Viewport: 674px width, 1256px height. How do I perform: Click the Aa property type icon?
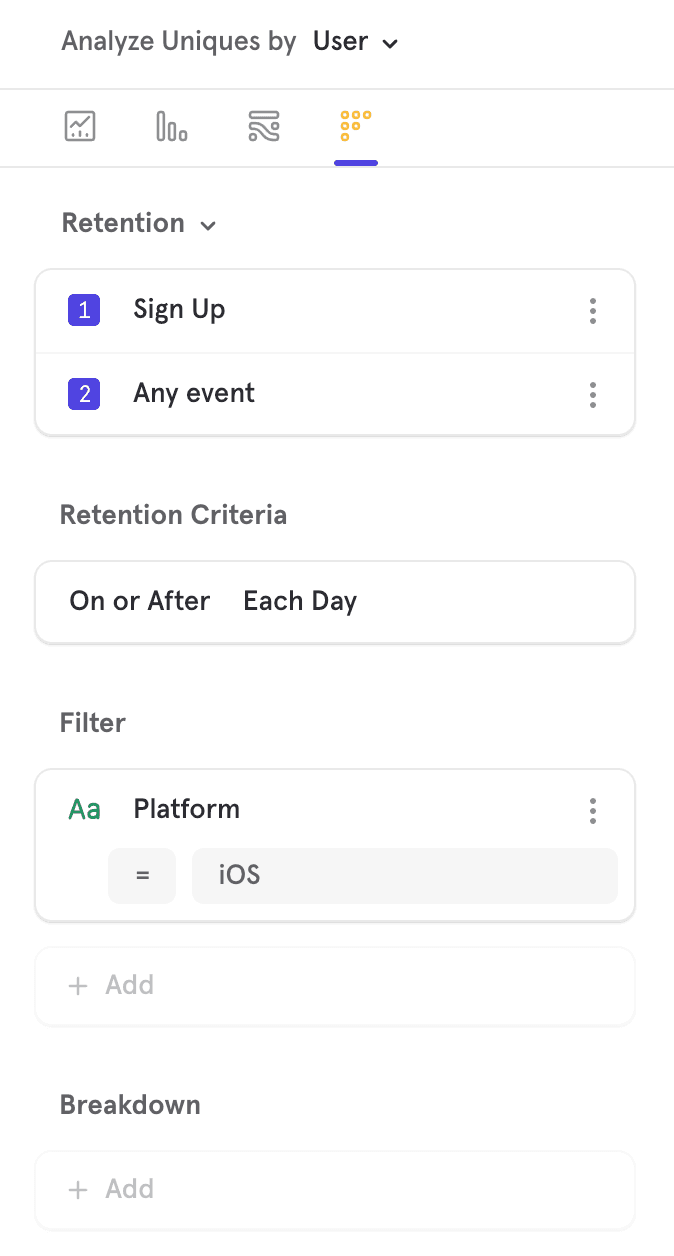click(x=85, y=810)
